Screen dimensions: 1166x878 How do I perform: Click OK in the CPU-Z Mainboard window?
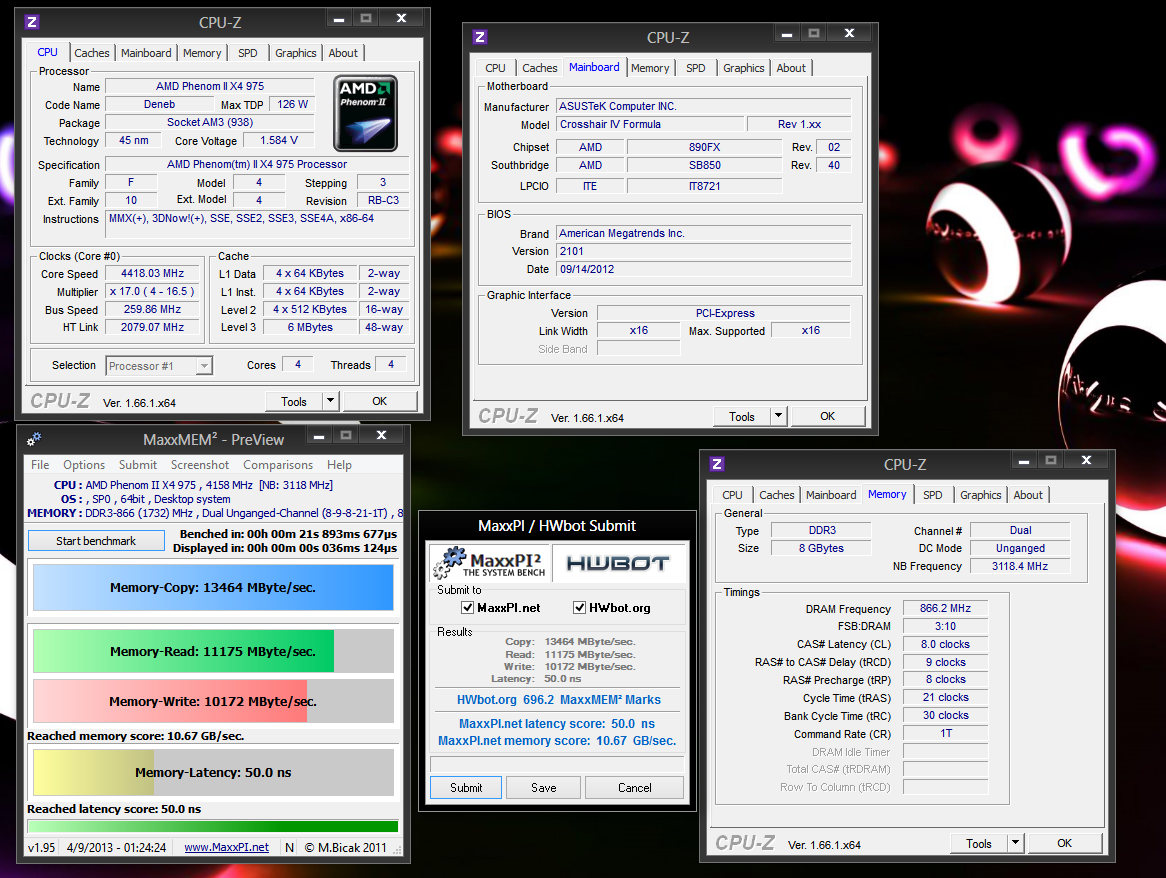click(827, 416)
